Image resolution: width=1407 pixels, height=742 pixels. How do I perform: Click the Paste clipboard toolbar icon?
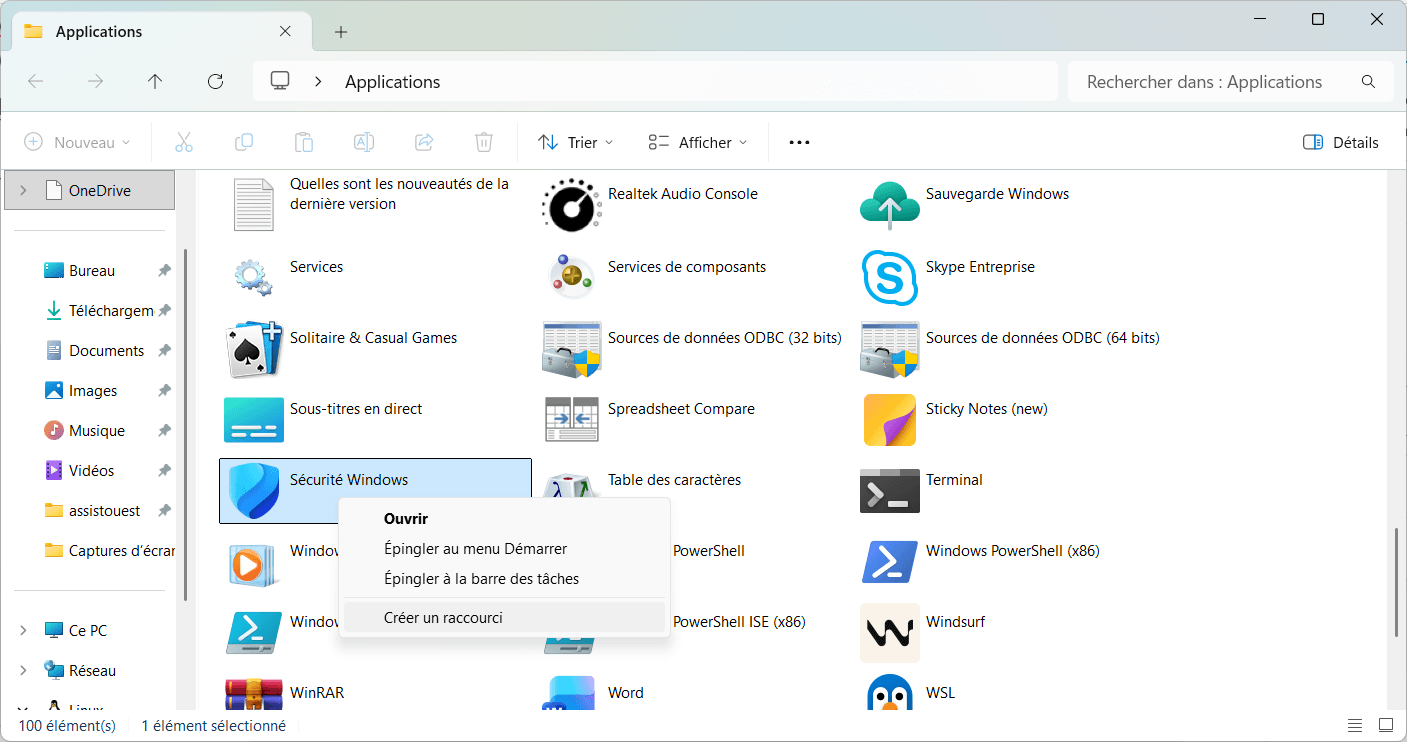[x=304, y=142]
